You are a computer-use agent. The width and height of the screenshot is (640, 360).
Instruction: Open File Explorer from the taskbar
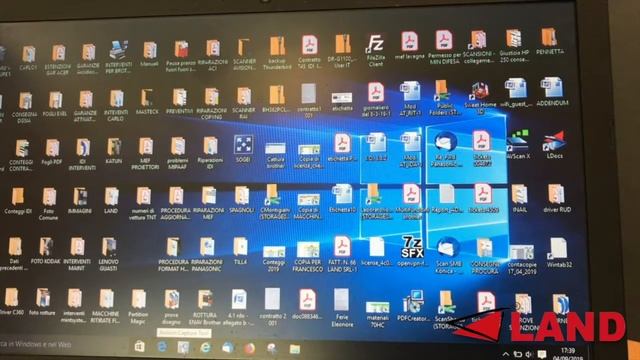coord(295,349)
